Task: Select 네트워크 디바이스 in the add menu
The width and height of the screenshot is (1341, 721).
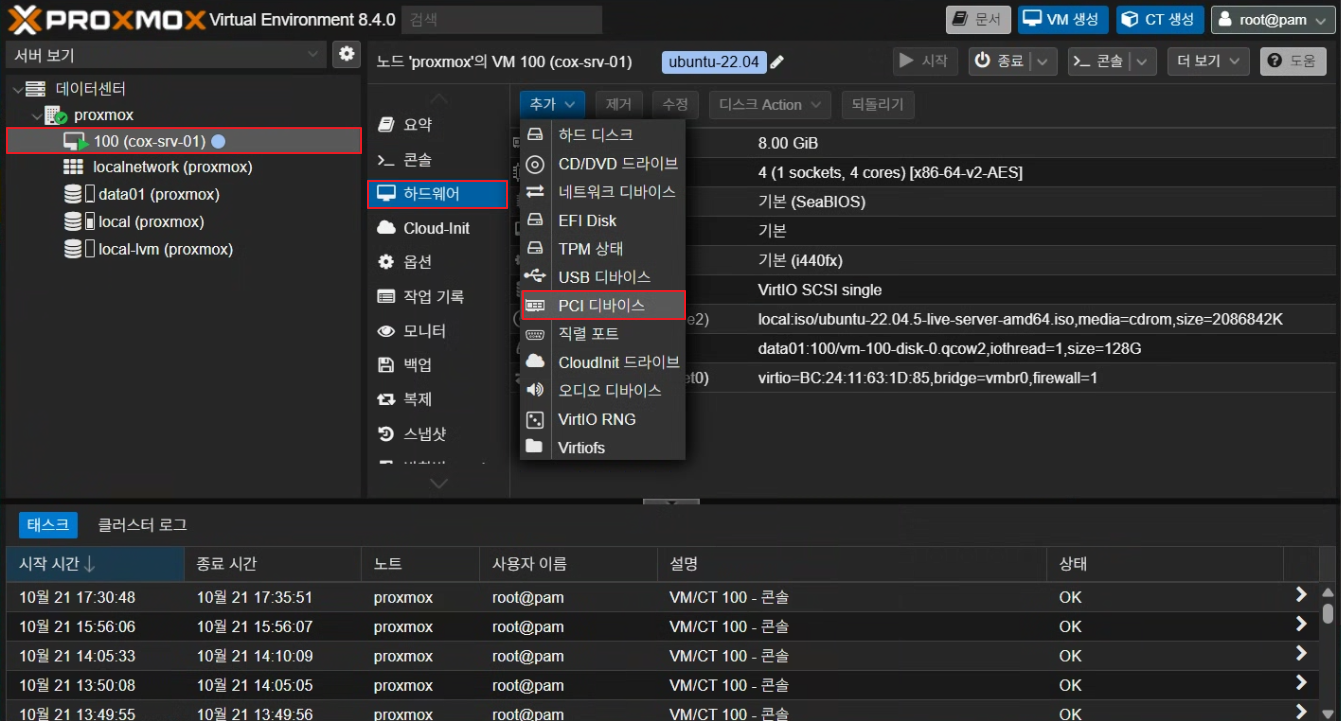Action: tap(603, 191)
